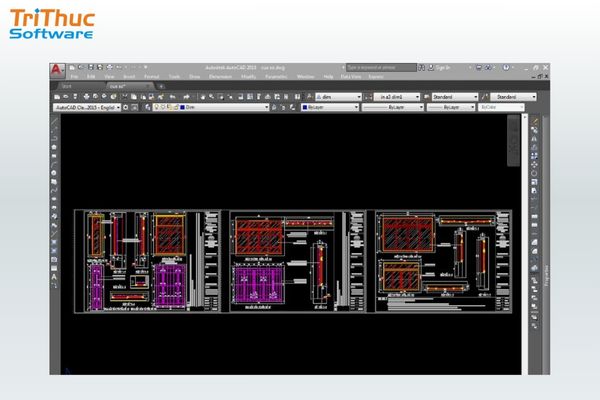Click the Text Style icon beside dim dropdown
Image resolution: width=600 pixels, height=400 pixels.
click(309, 97)
